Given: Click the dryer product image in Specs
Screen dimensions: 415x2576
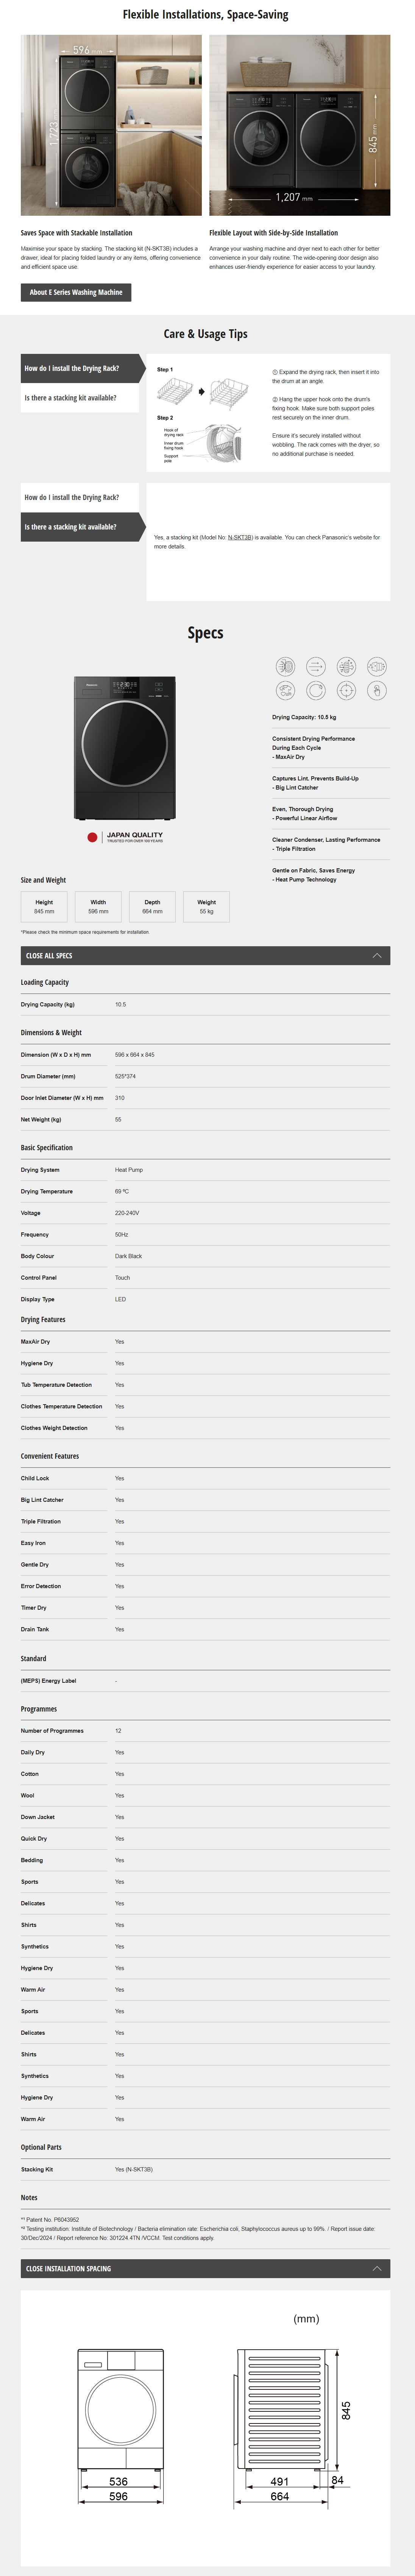Looking at the screenshot, I should pyautogui.click(x=124, y=748).
